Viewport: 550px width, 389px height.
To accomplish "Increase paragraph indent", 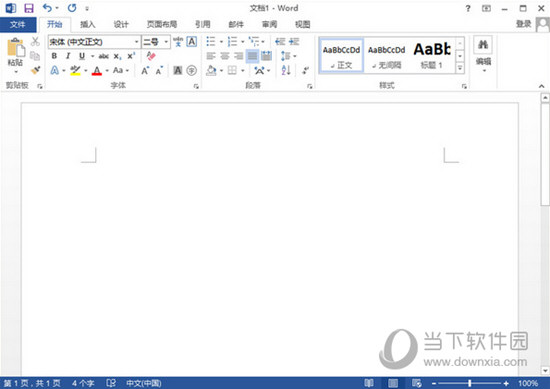I will pyautogui.click(x=294, y=42).
